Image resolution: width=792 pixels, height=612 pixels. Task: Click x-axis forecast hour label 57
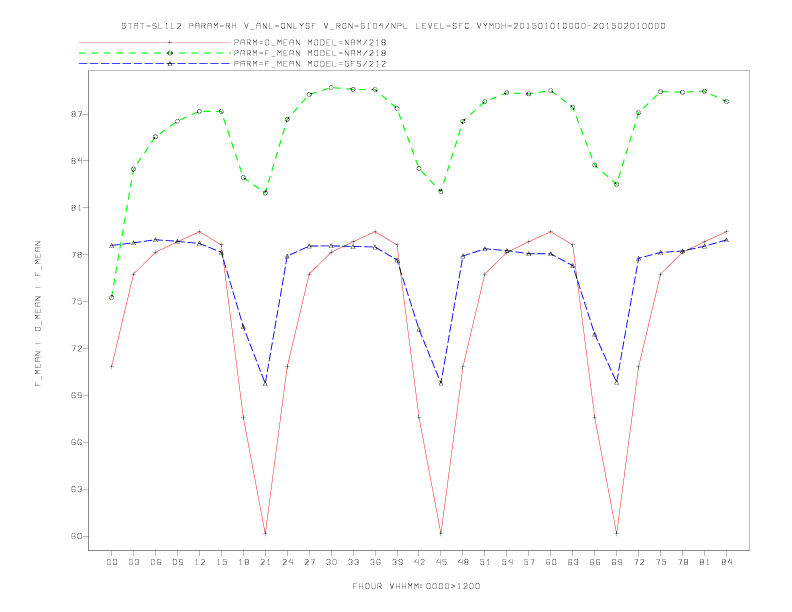coord(529,562)
